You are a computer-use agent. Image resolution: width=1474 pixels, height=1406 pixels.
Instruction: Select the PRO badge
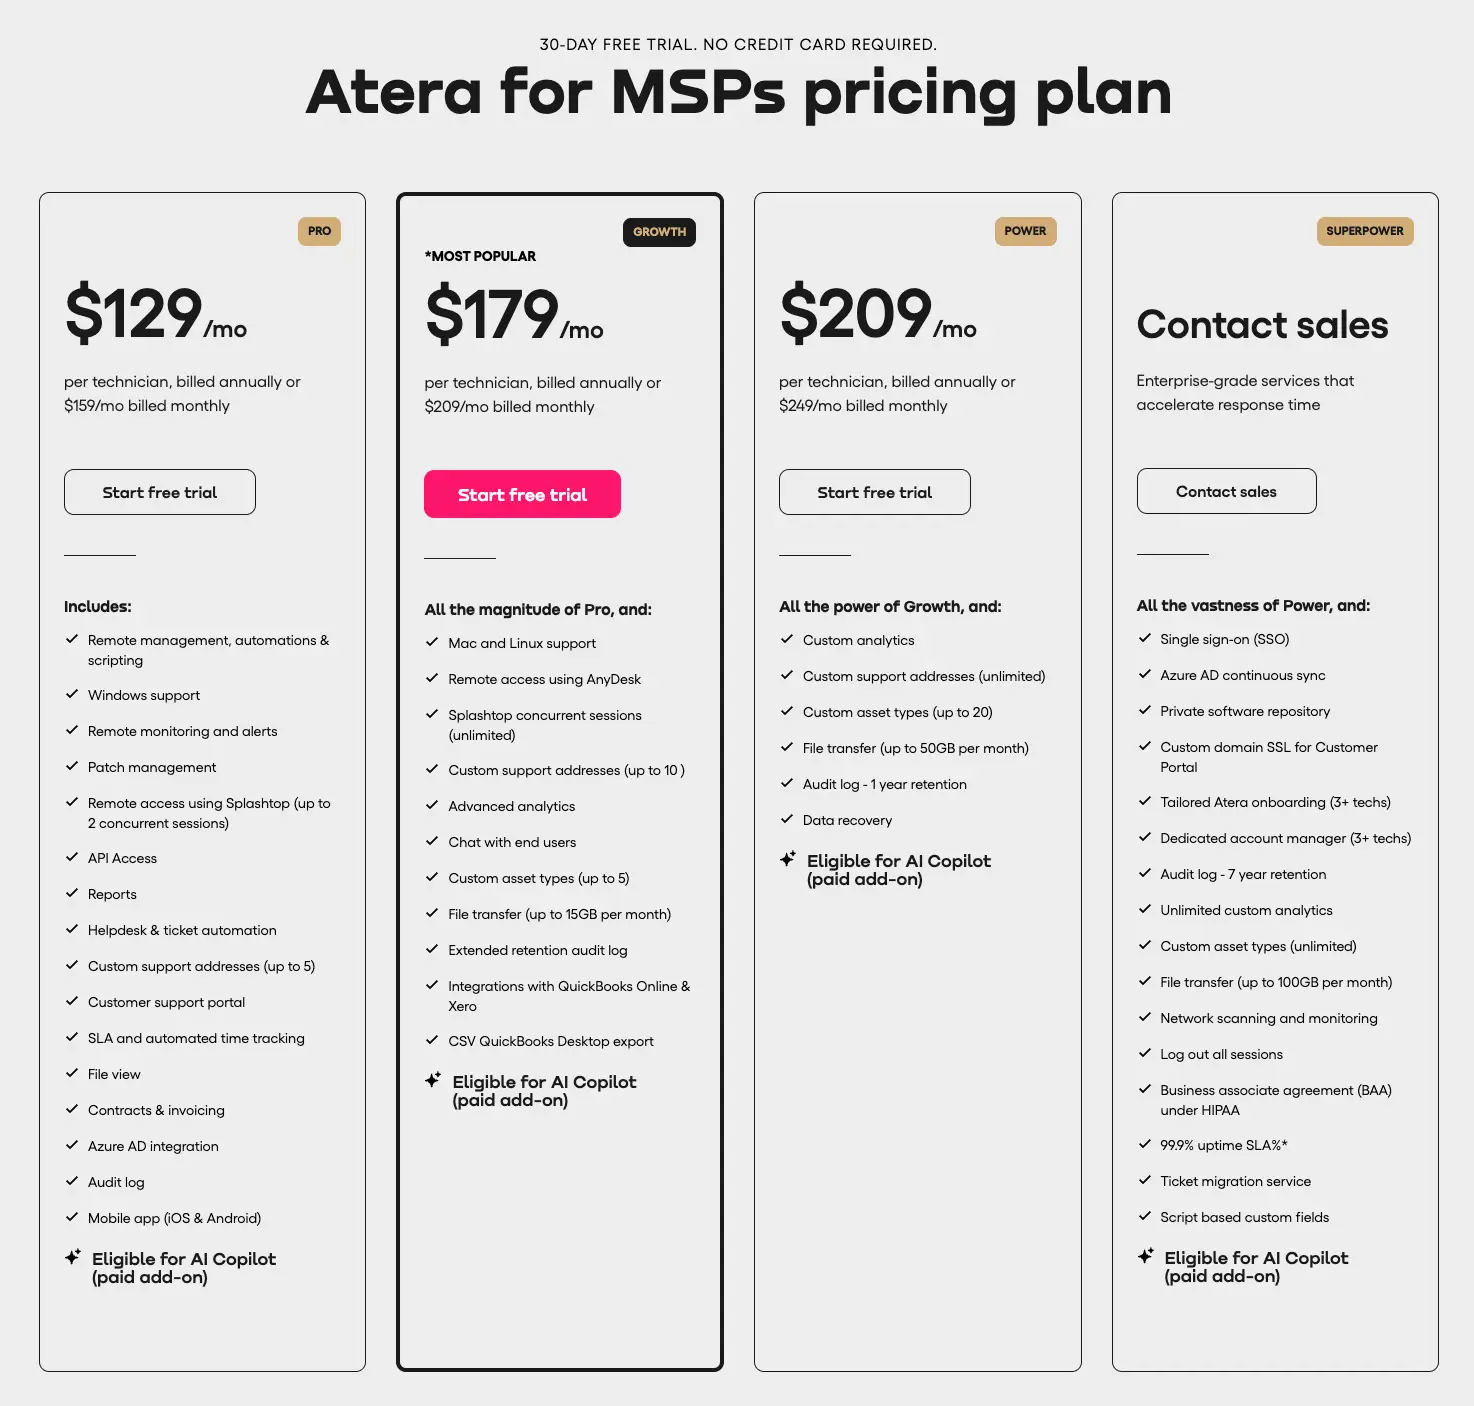coord(319,231)
